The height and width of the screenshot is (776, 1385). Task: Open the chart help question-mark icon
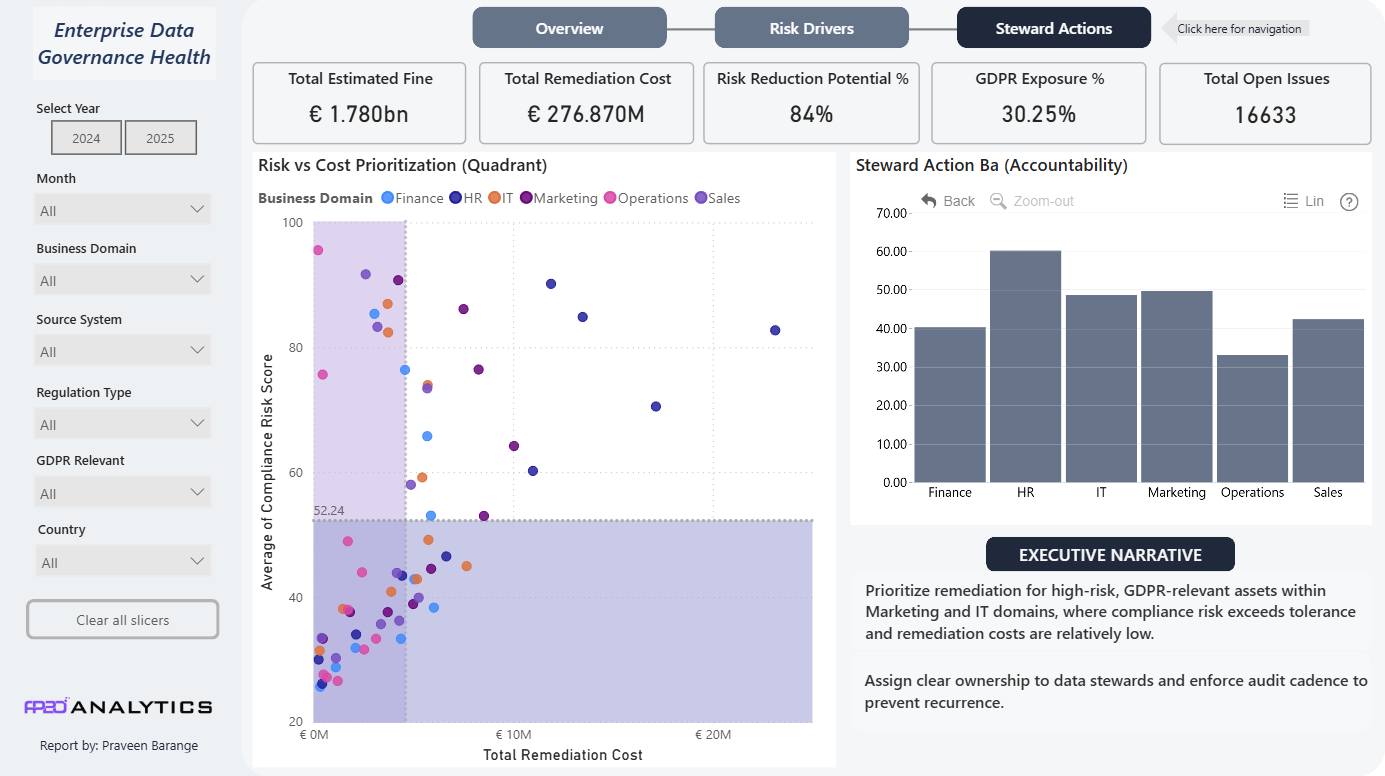[x=1349, y=202]
